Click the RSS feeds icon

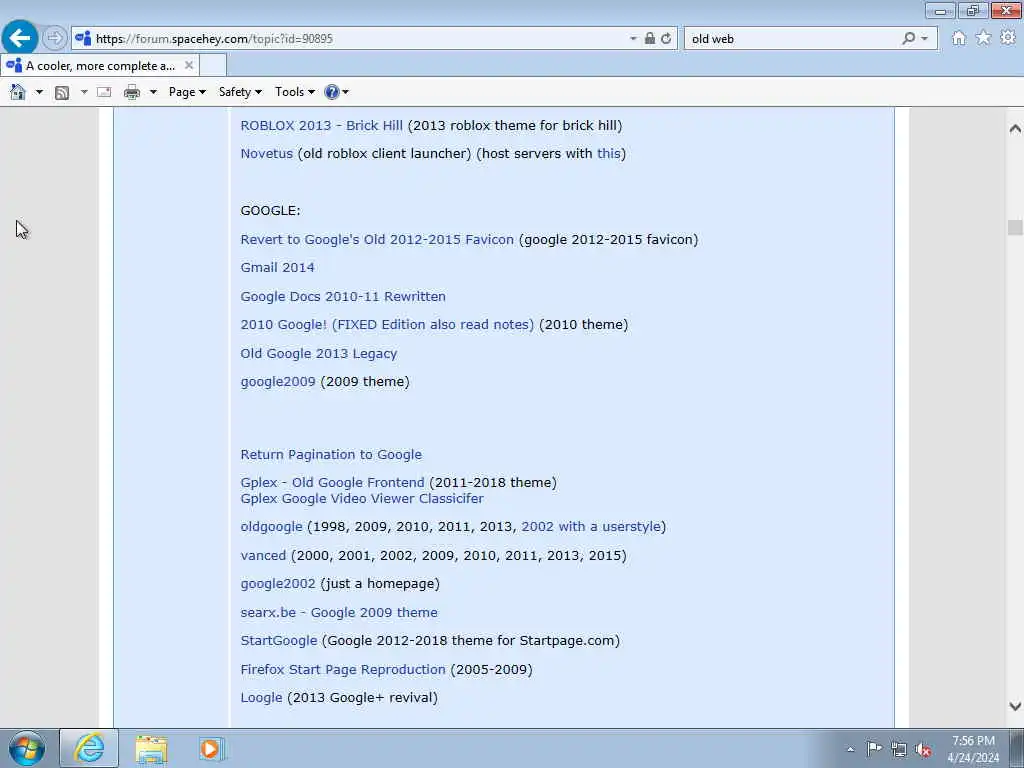(62, 92)
